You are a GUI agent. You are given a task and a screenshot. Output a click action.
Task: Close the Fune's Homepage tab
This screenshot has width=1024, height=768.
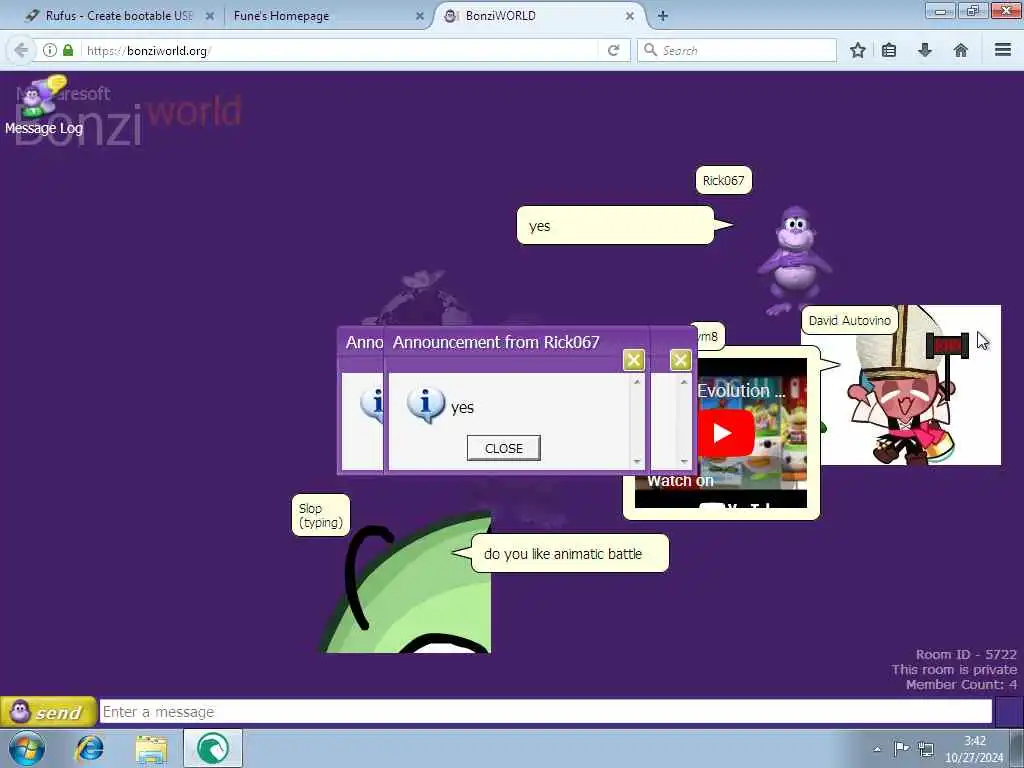420,16
